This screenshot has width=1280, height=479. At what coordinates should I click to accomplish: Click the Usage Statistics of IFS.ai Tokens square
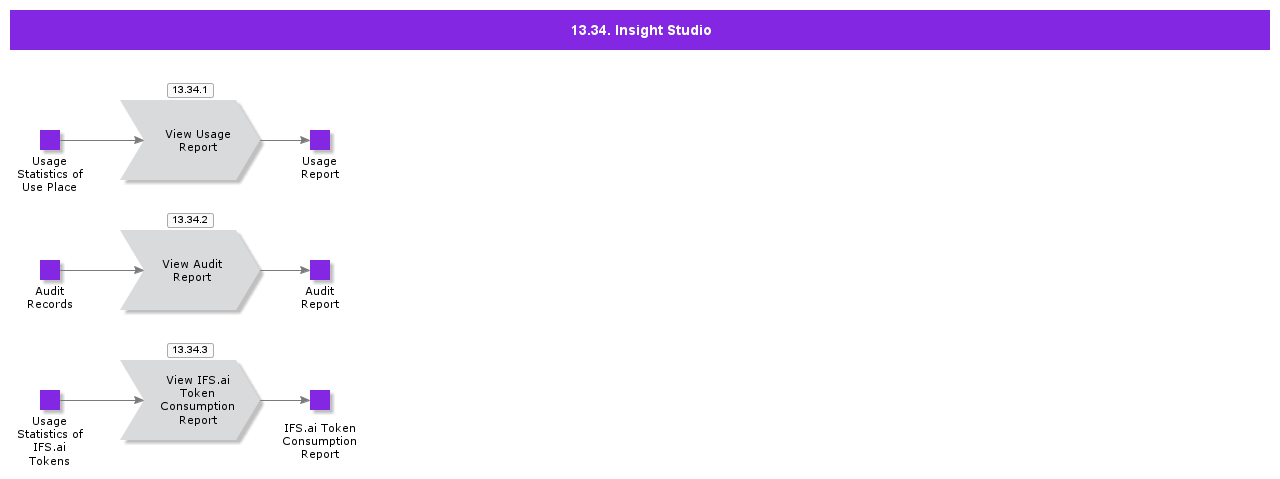coord(50,400)
